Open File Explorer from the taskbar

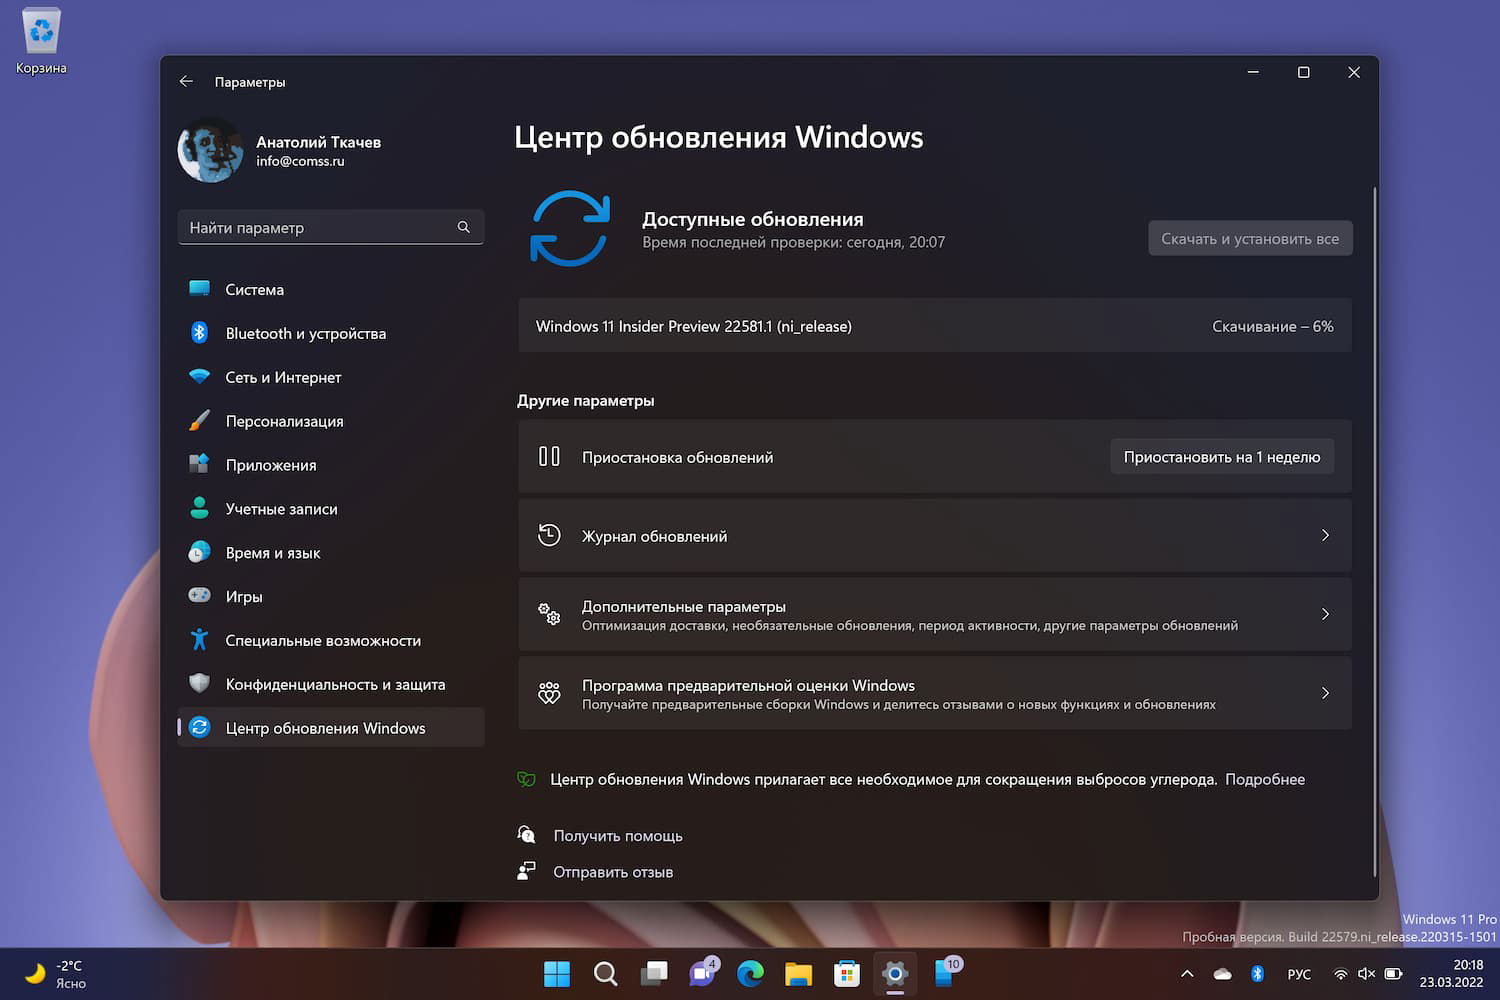click(x=798, y=973)
